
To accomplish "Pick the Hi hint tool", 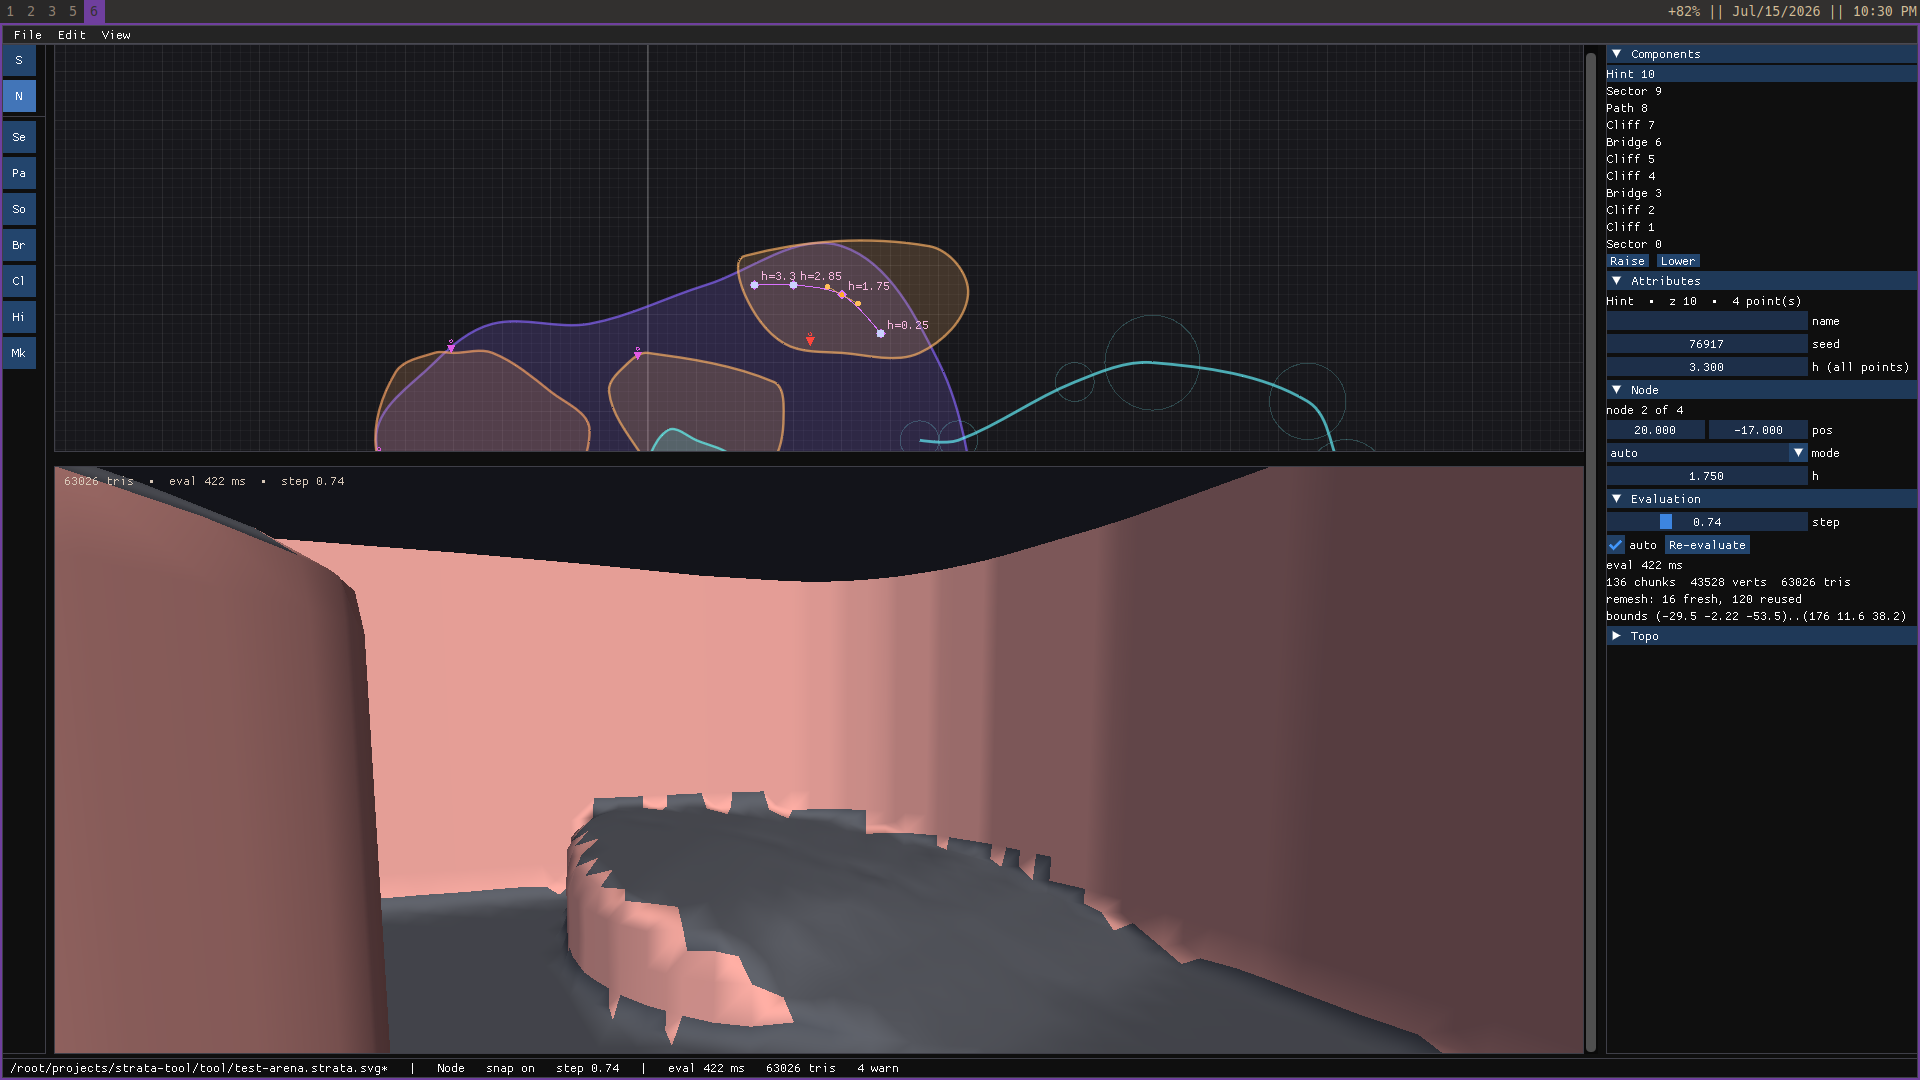I will [19, 317].
